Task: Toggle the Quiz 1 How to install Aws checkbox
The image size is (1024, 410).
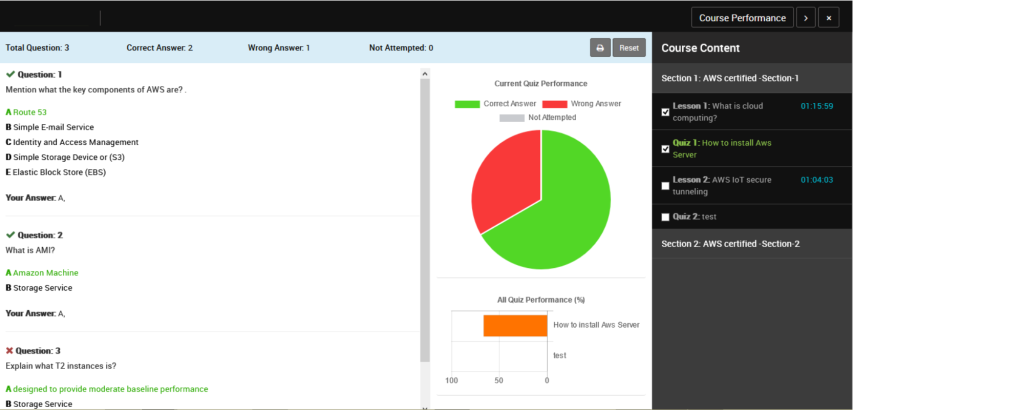Action: click(665, 149)
